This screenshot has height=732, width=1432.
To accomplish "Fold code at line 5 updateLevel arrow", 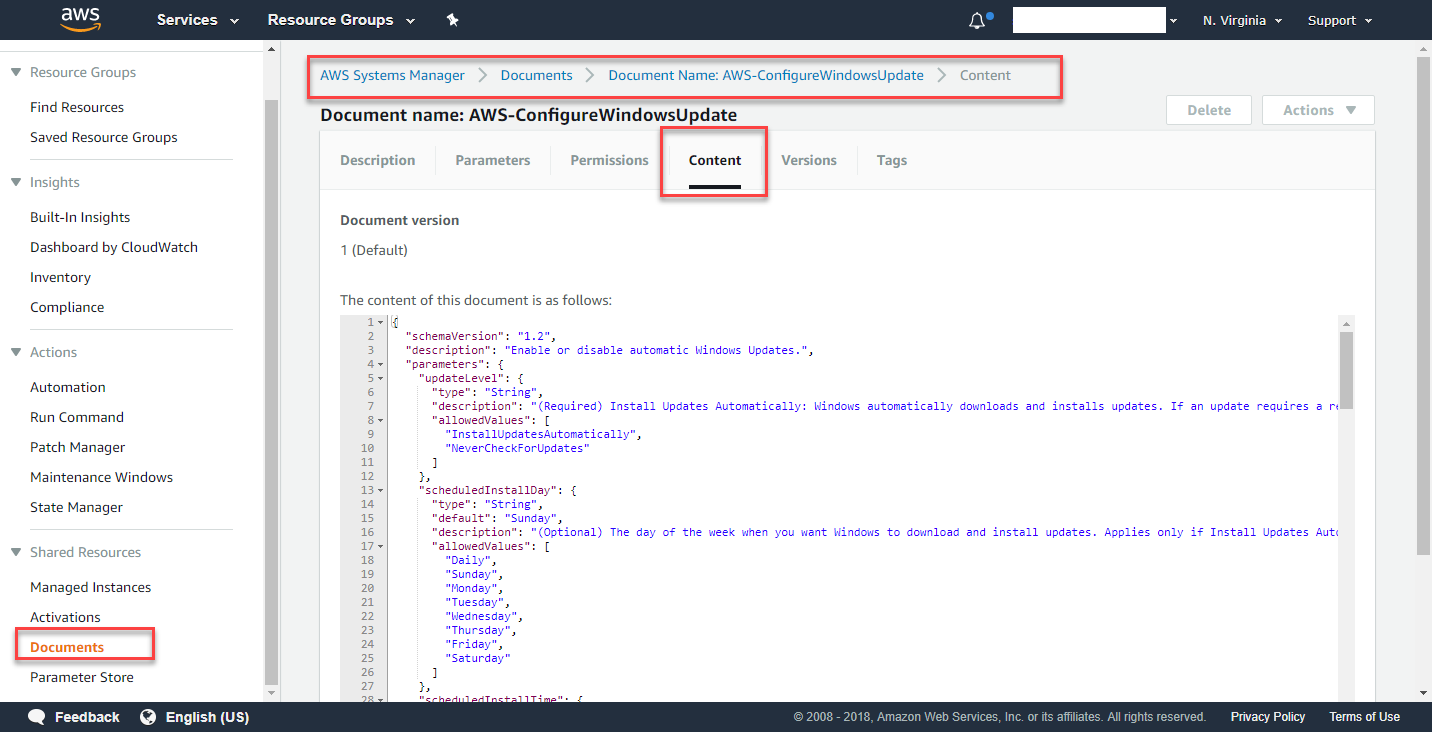I will (x=381, y=379).
